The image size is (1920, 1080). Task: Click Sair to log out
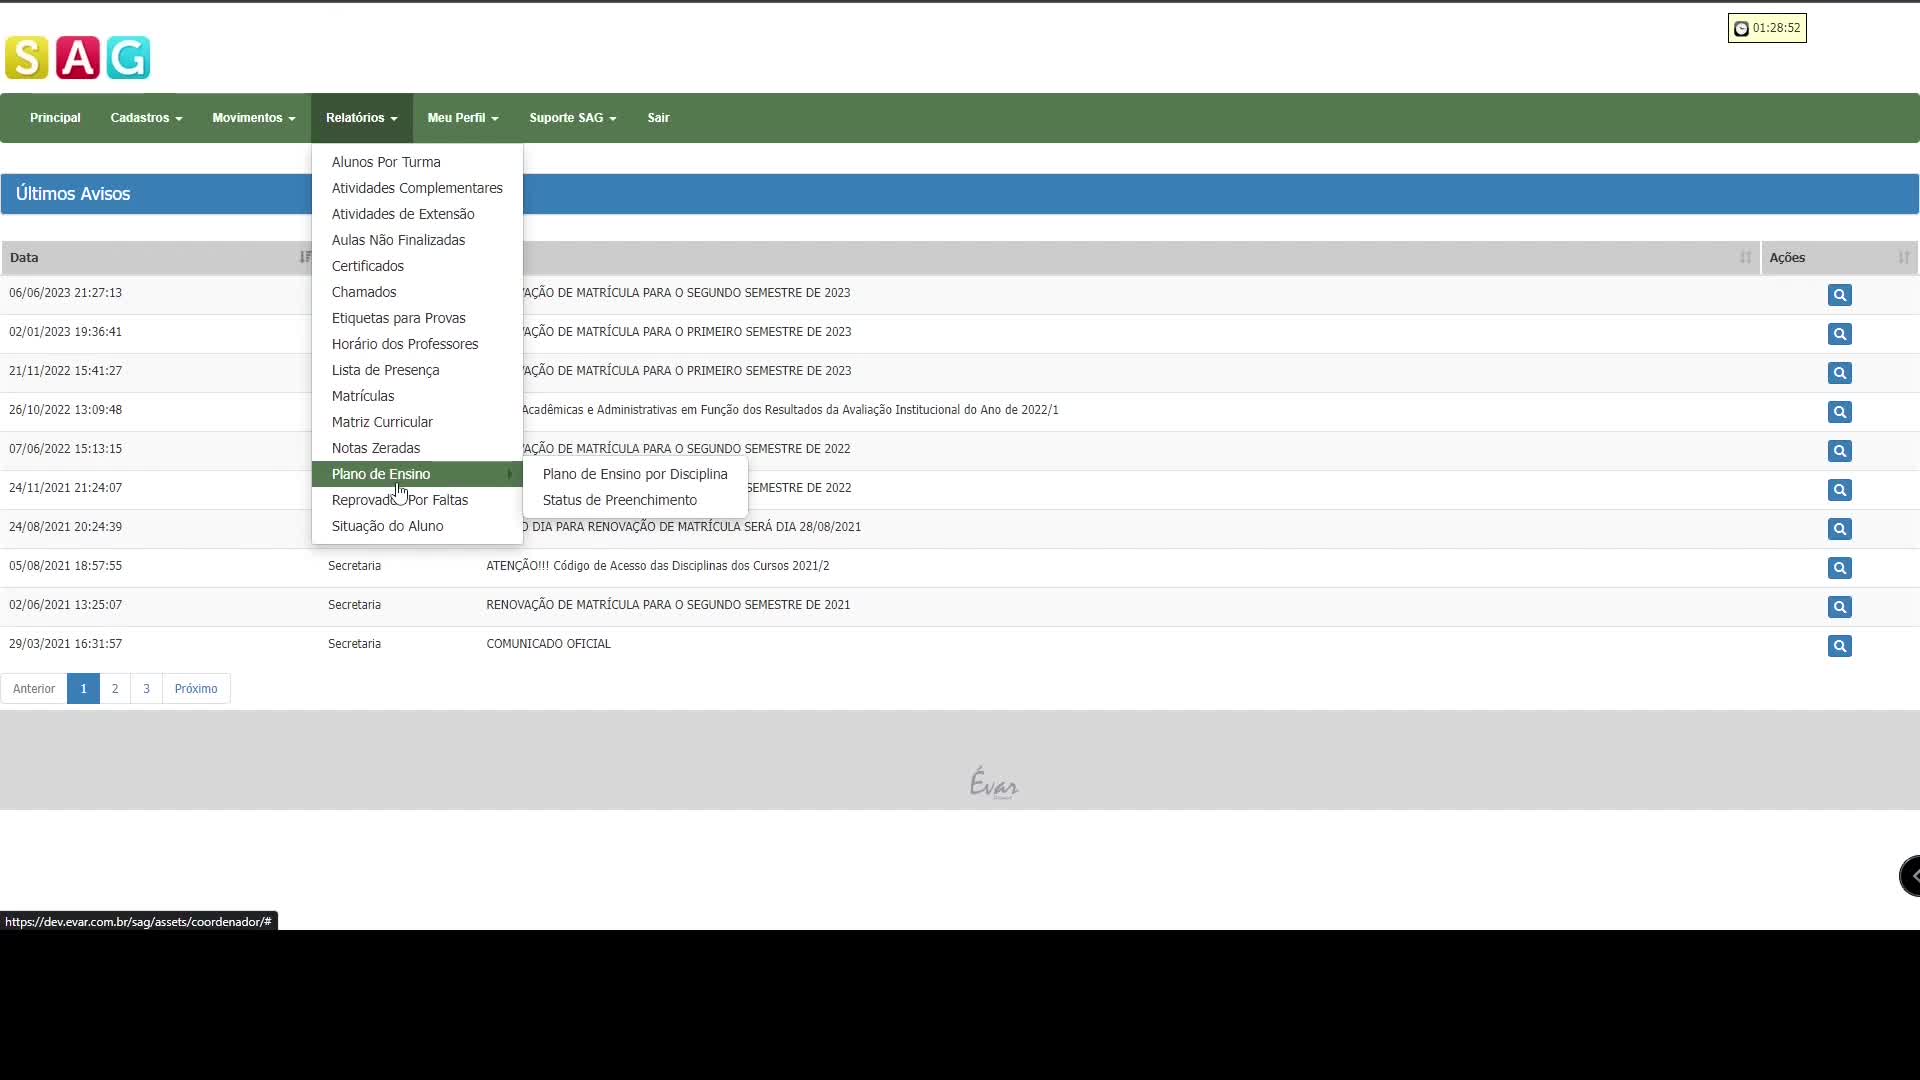tap(658, 118)
